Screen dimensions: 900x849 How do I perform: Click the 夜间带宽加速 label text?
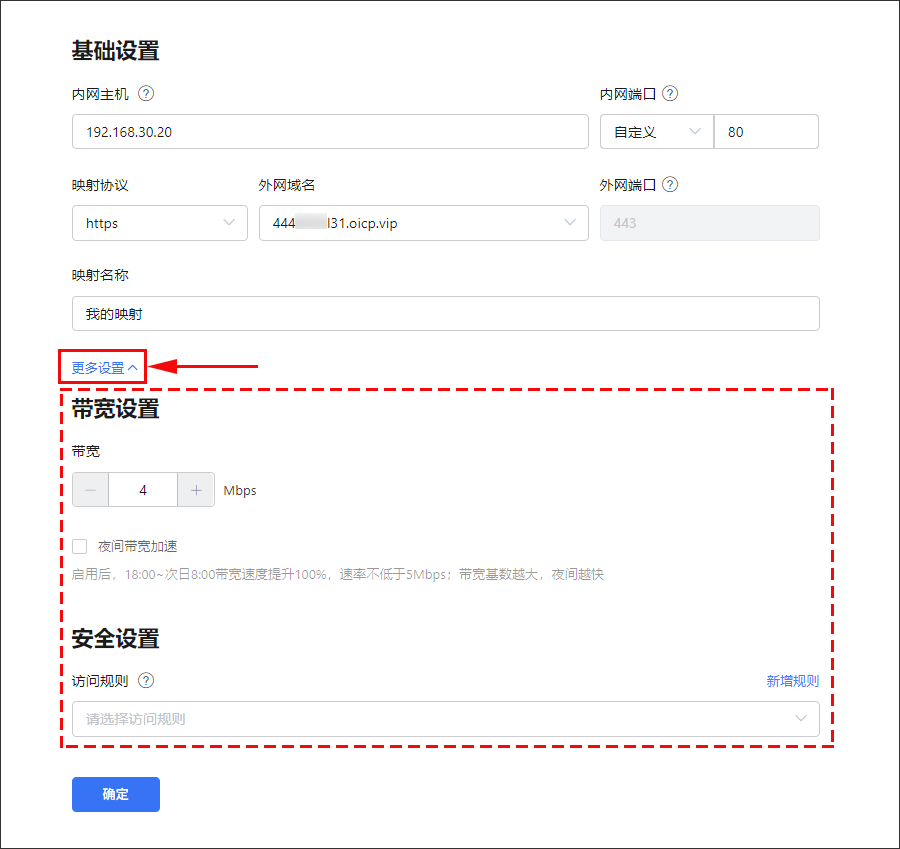137,546
